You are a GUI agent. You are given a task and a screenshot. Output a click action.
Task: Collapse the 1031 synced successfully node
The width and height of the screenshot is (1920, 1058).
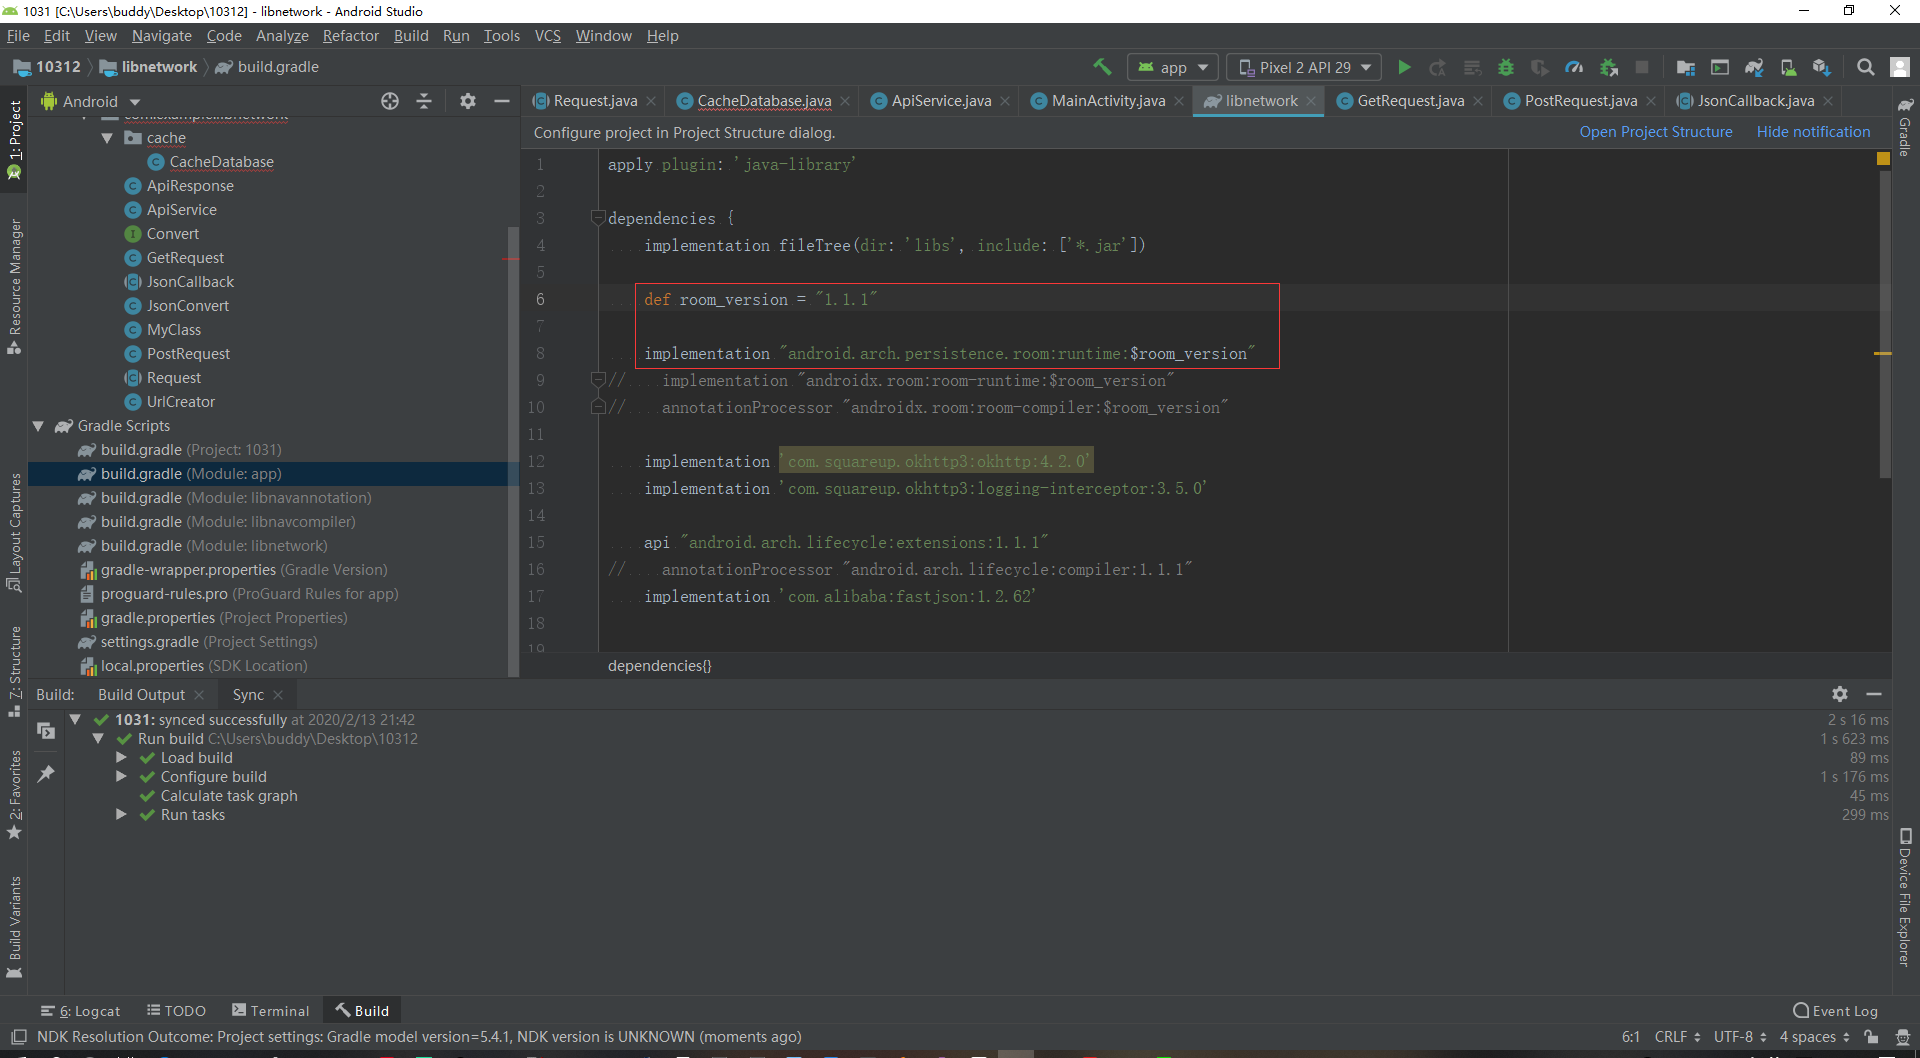tap(75, 719)
